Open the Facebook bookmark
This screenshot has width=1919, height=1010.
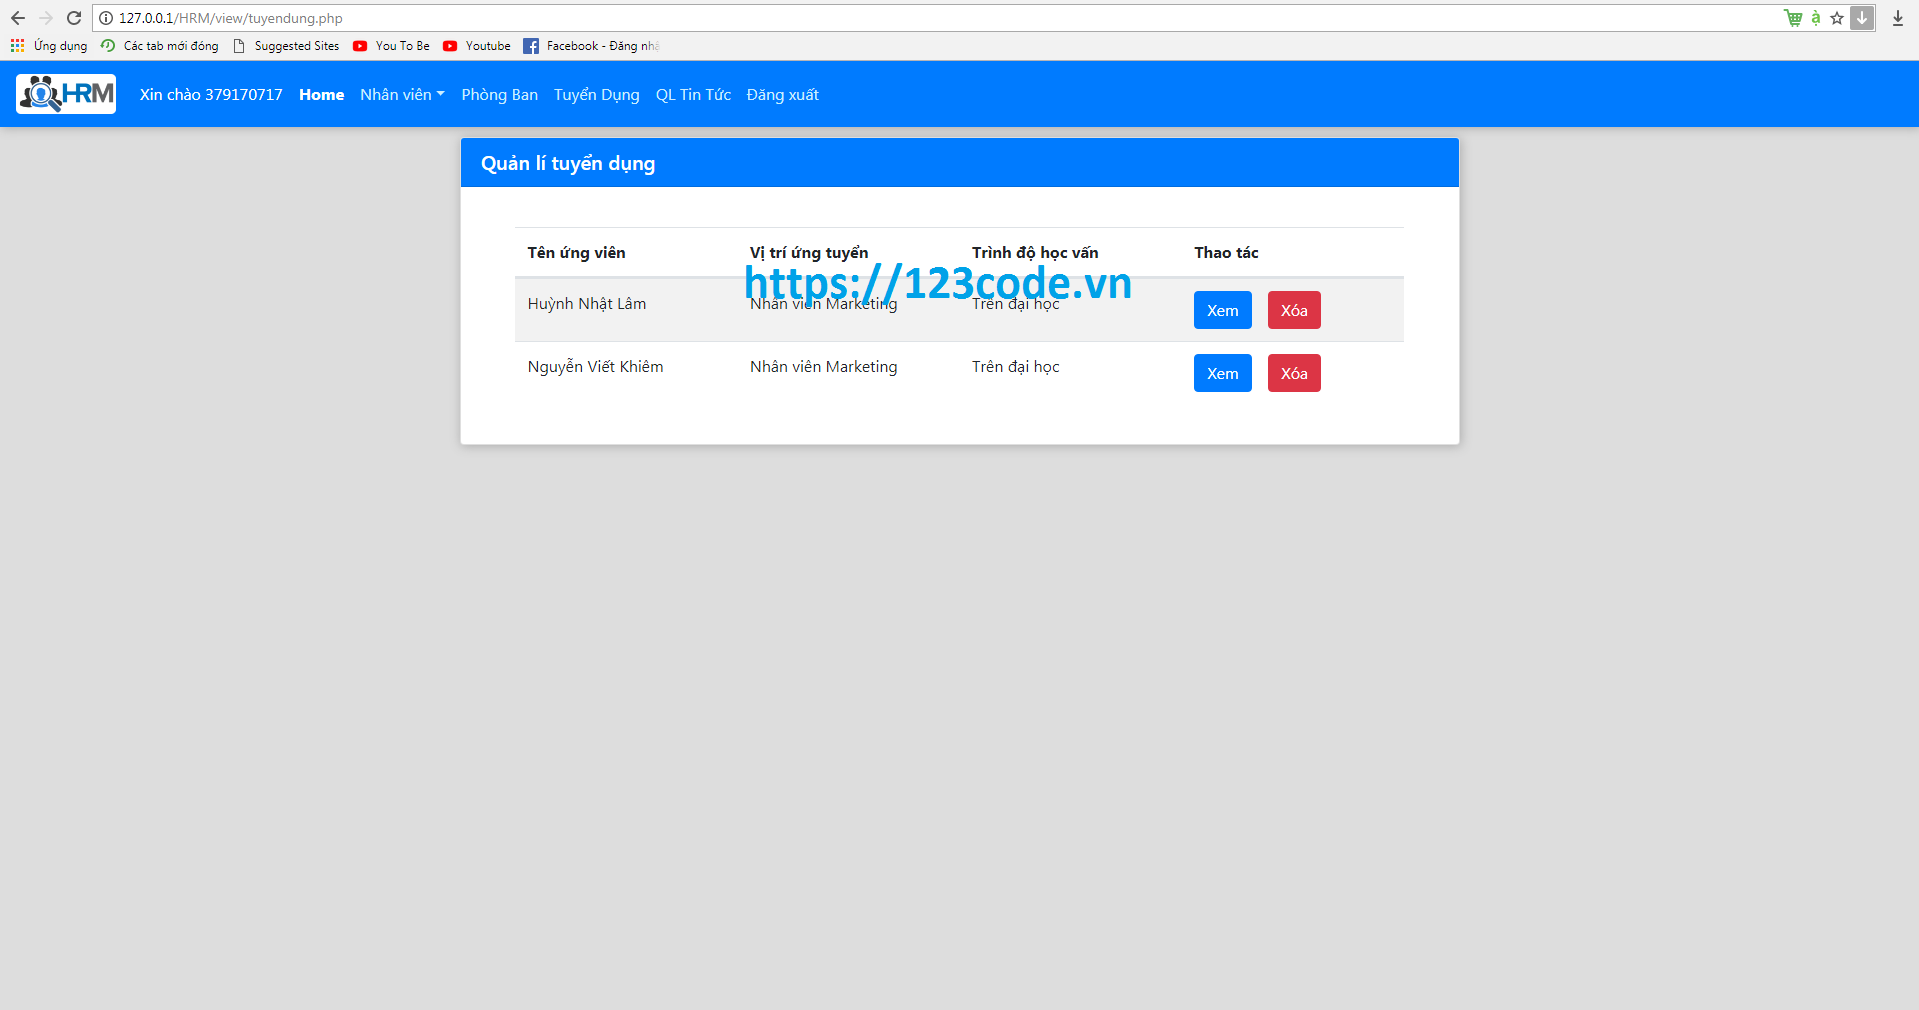tap(590, 46)
